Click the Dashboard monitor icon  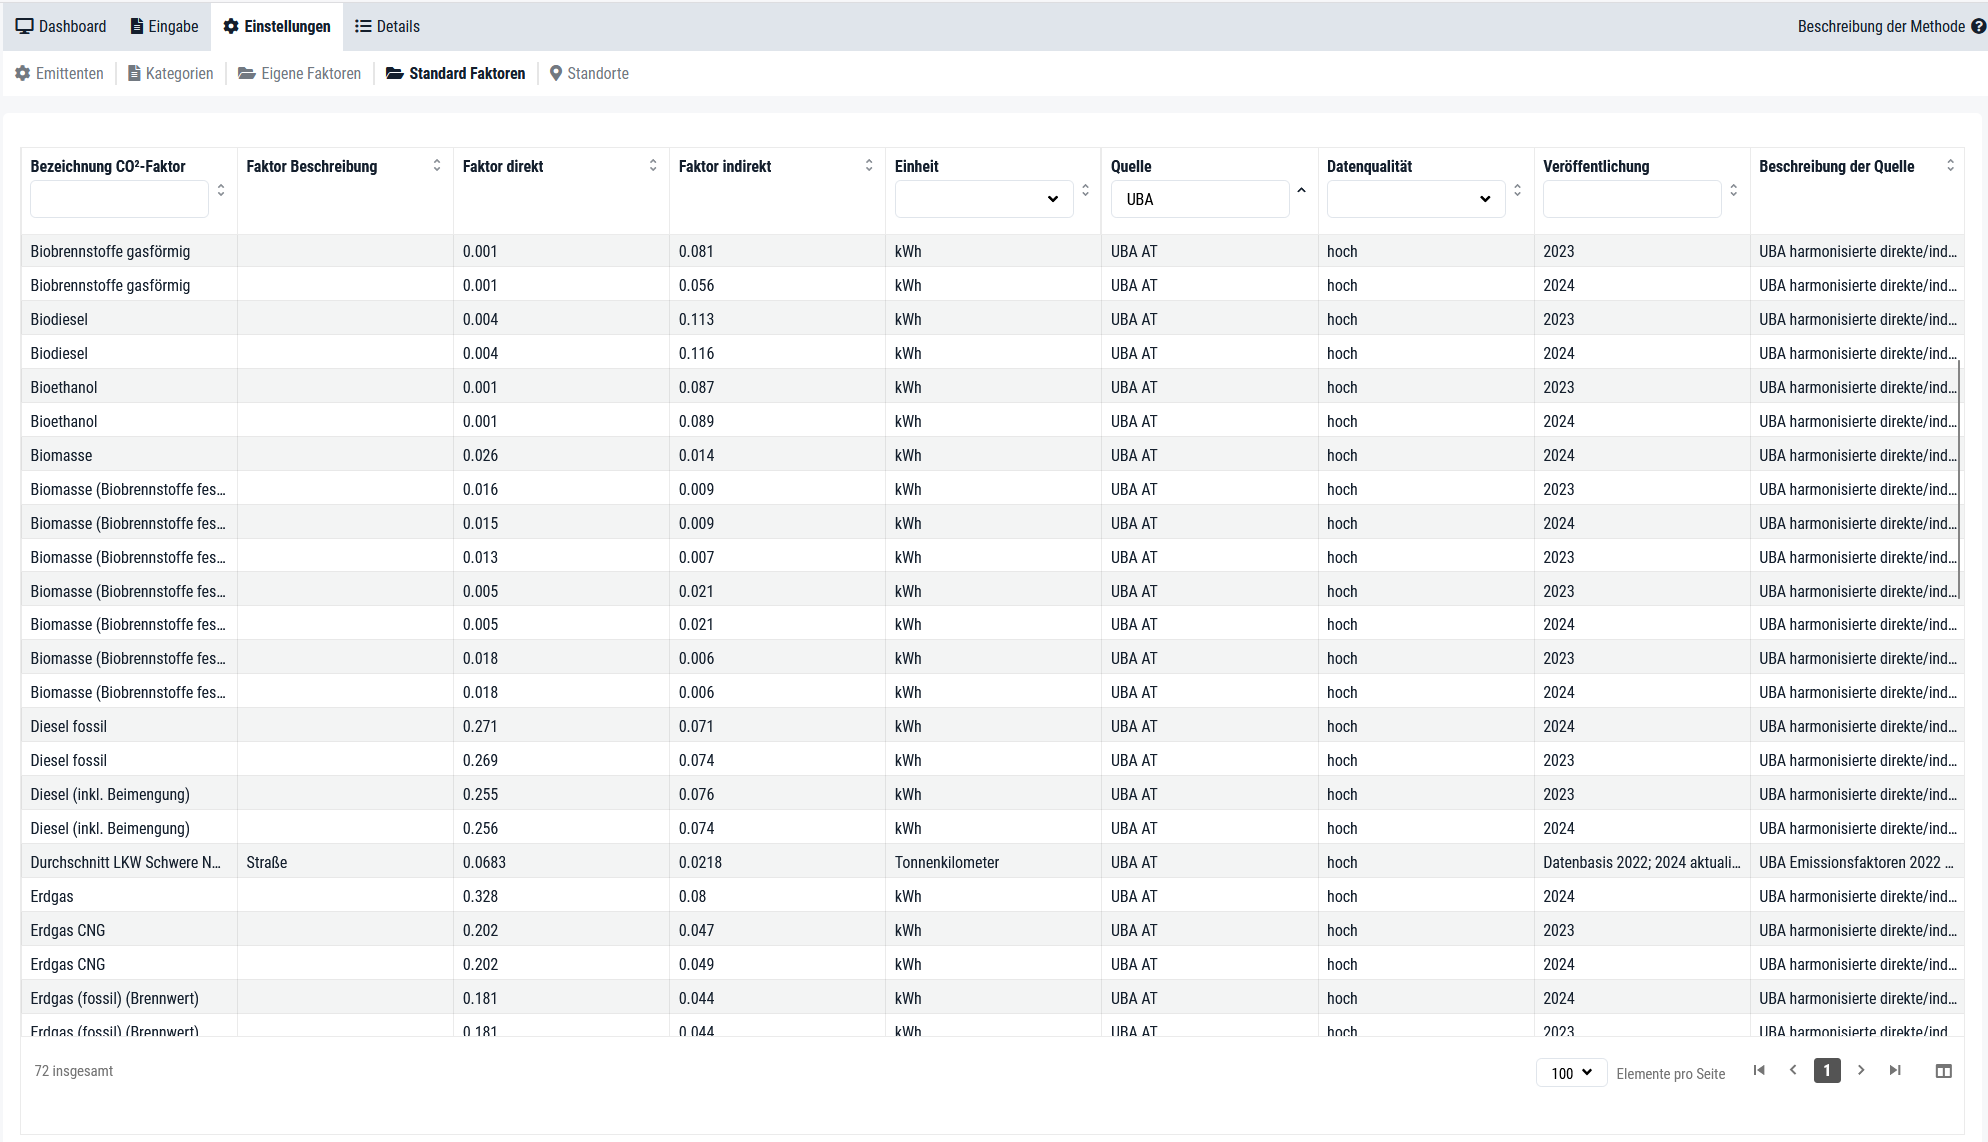[24, 26]
